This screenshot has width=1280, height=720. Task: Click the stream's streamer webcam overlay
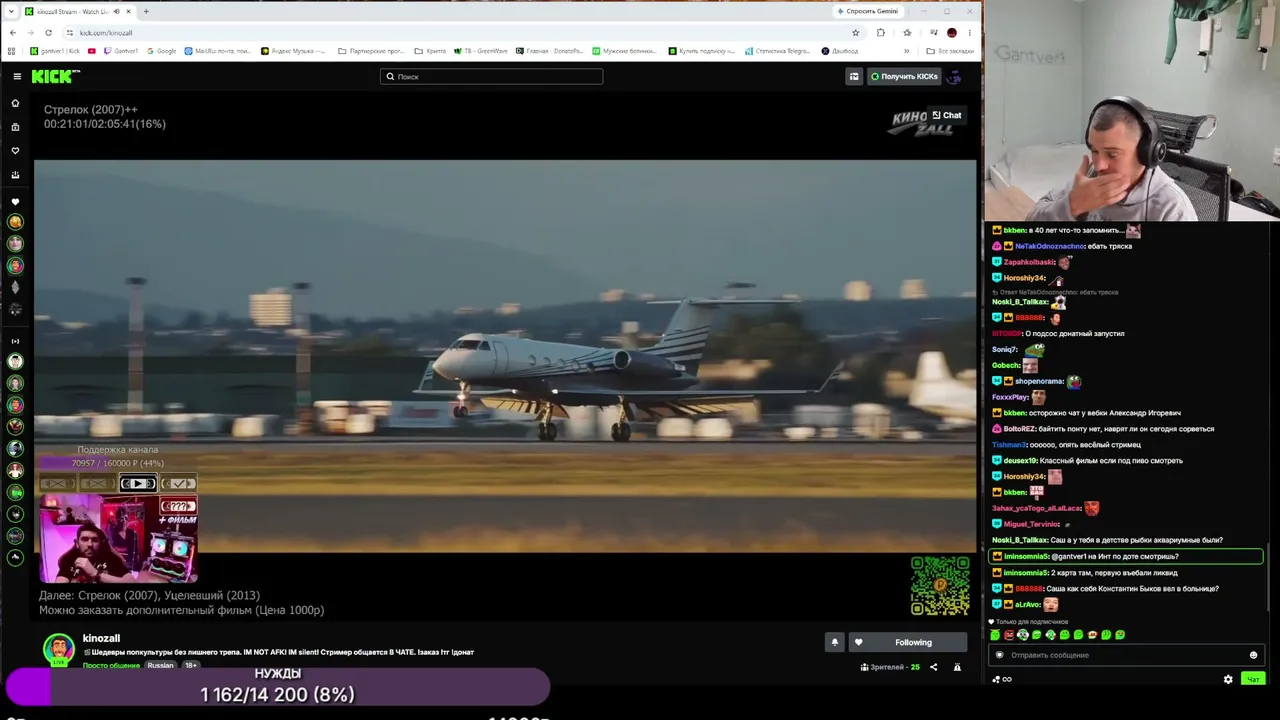pos(118,538)
